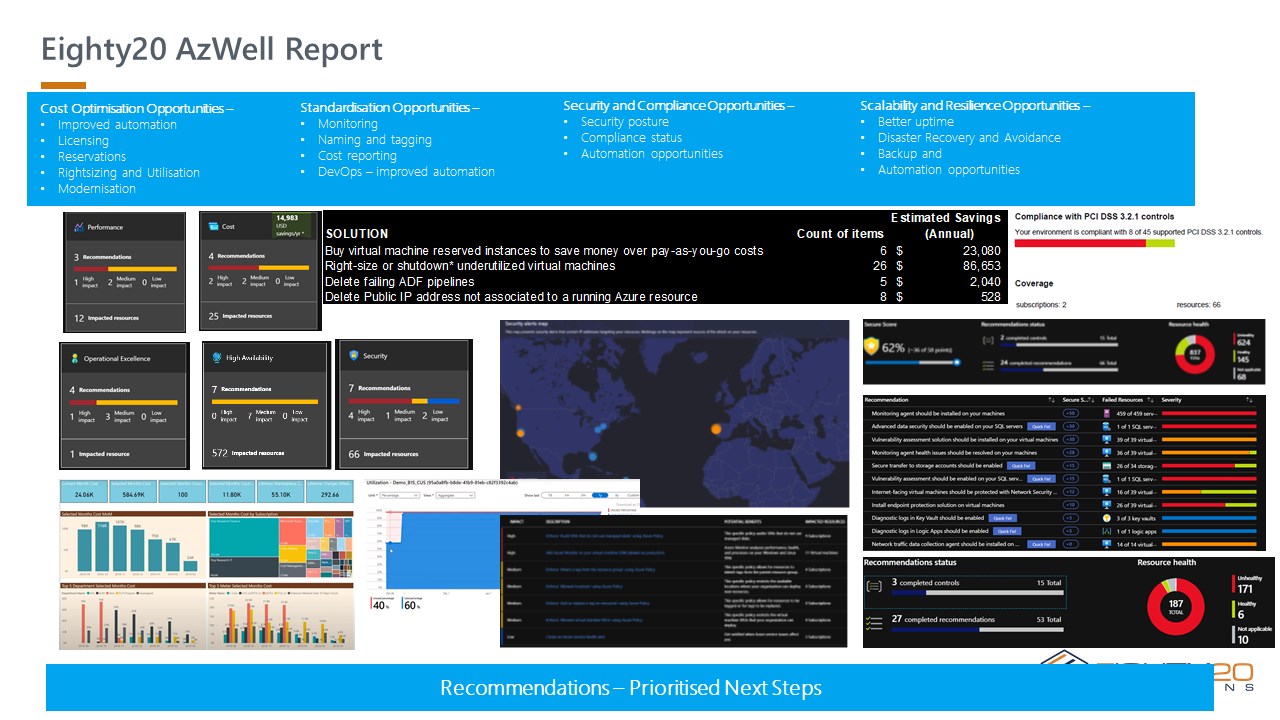Click the High Availability globe icon

(218, 357)
